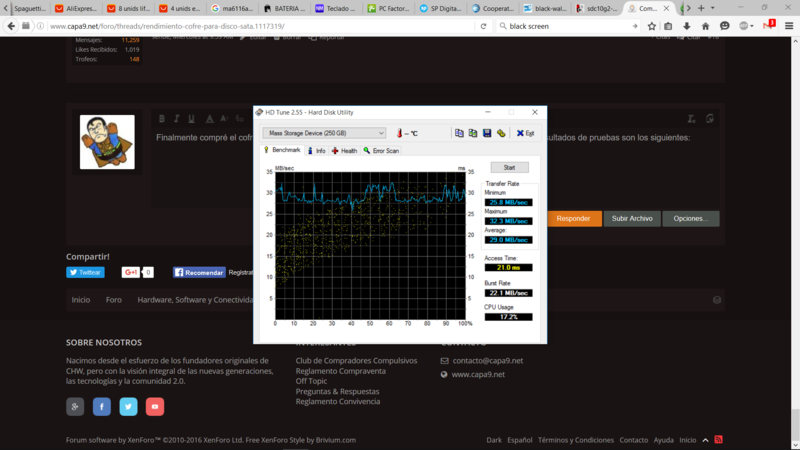The height and width of the screenshot is (450, 800).
Task: Open the Reglamento Compraventa link
Action: pyautogui.click(x=340, y=371)
